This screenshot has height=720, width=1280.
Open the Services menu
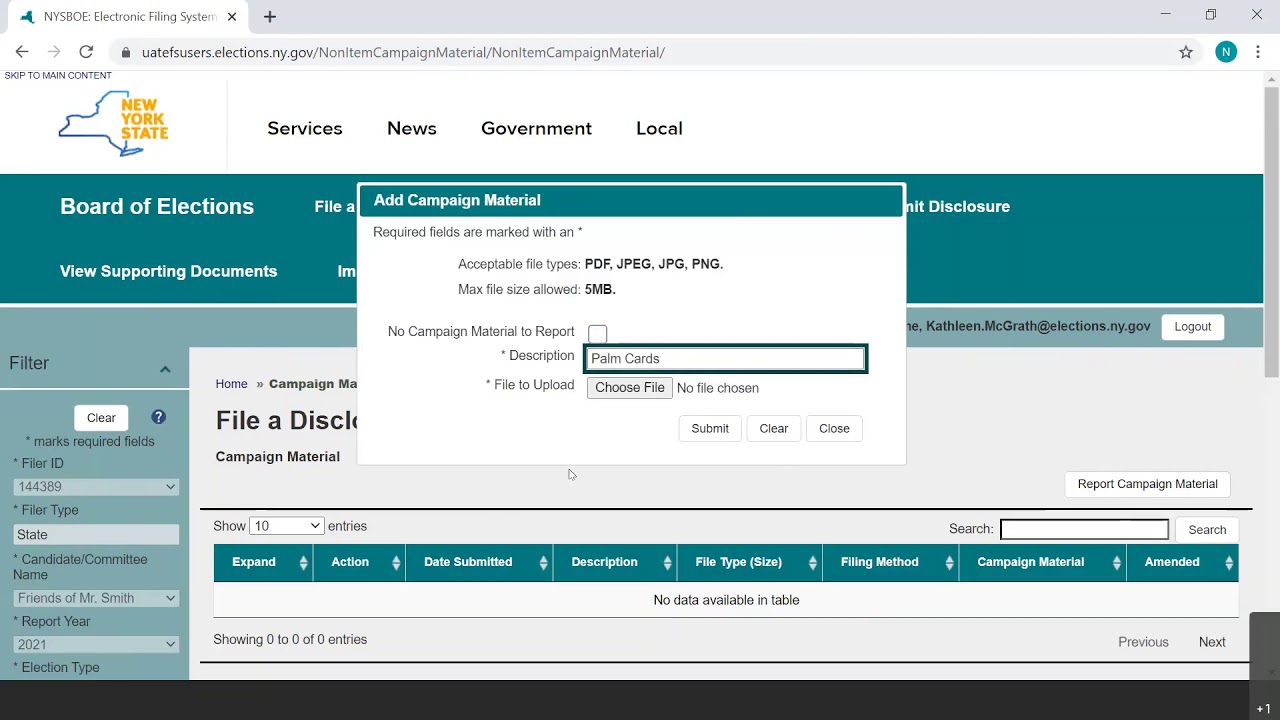click(x=305, y=128)
